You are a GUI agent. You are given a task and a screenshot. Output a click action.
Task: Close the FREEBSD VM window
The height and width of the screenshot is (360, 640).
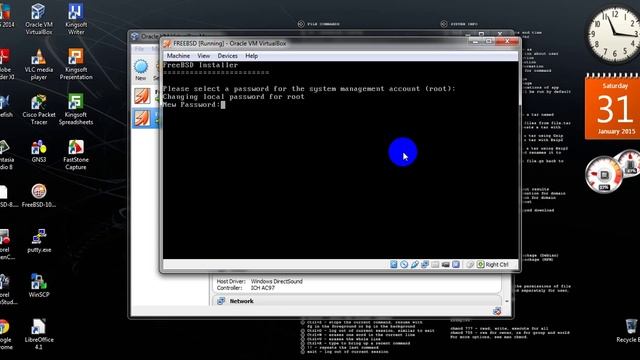click(x=507, y=41)
